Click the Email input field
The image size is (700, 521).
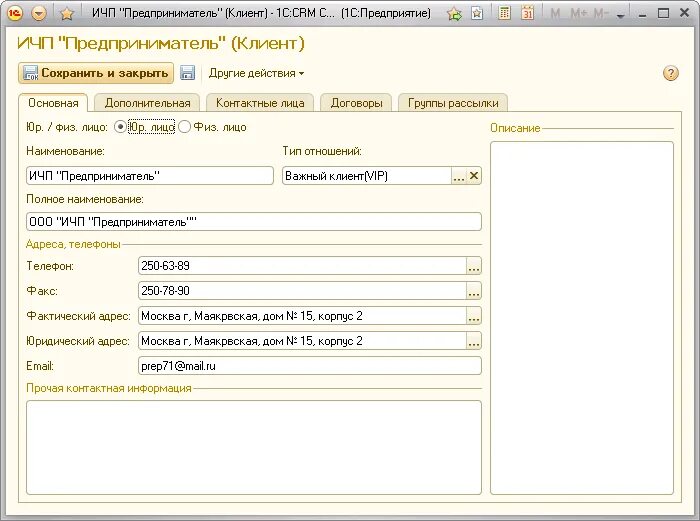[x=310, y=366]
